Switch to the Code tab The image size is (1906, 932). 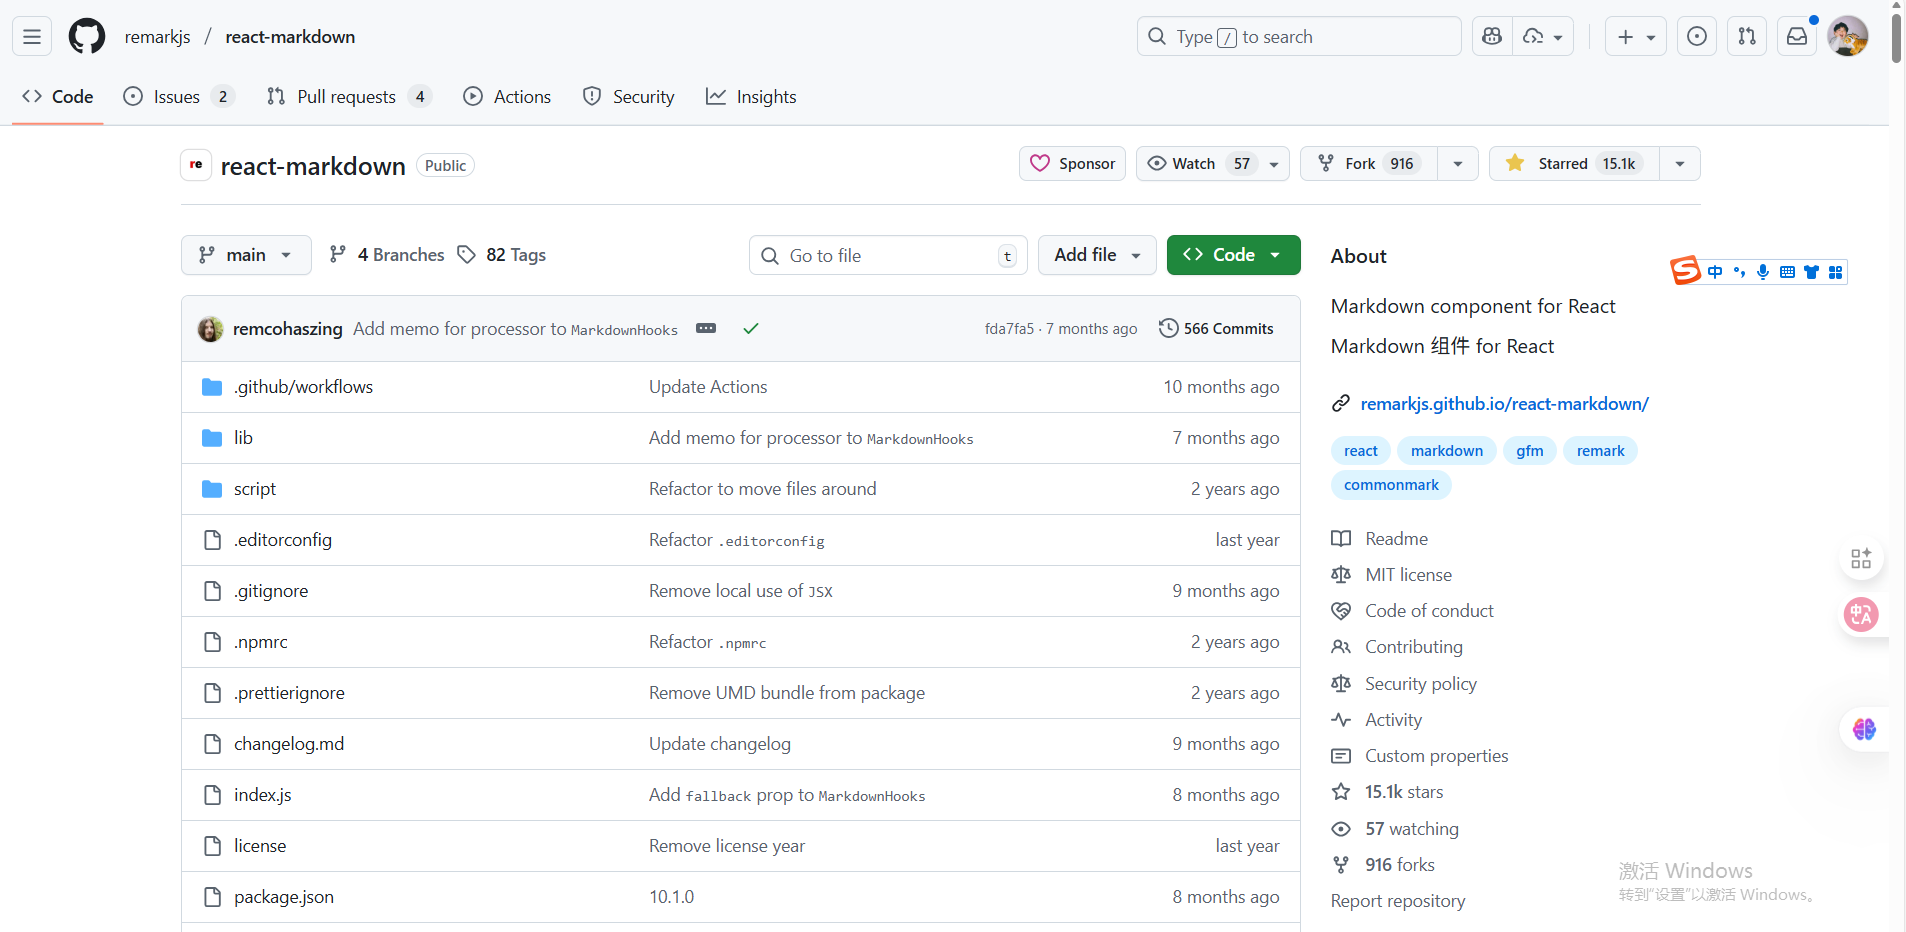click(x=58, y=97)
